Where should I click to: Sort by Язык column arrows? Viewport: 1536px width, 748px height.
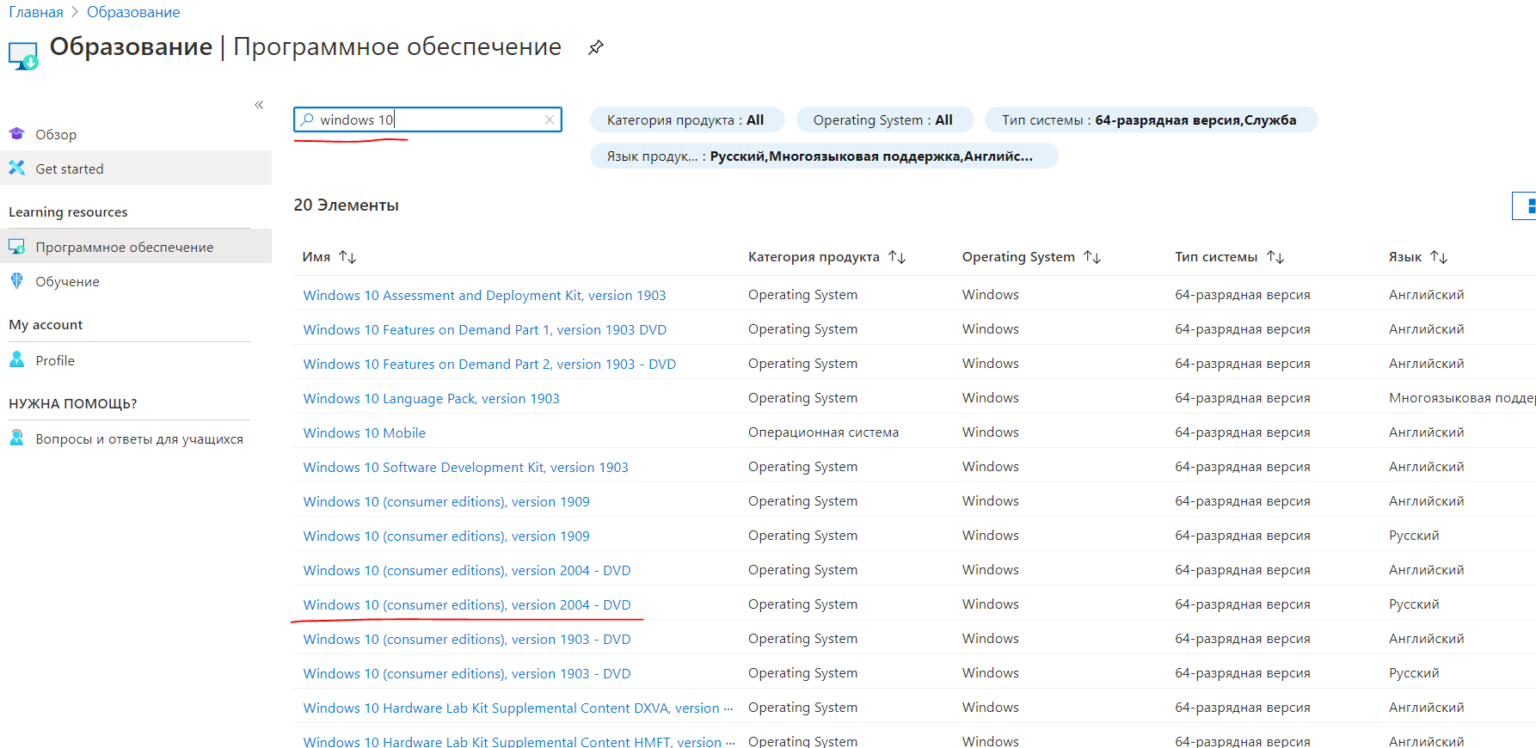1439,257
